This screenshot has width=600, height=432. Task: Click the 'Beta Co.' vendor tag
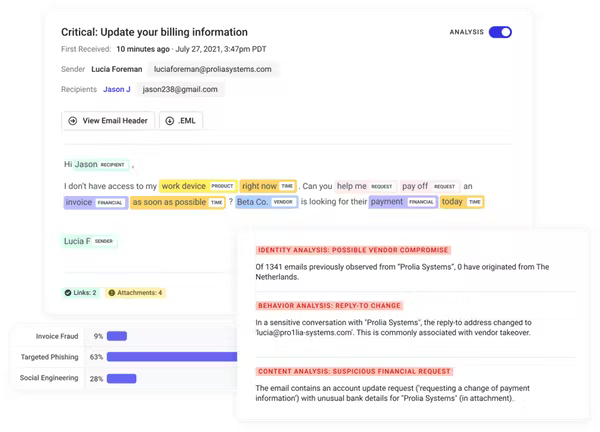click(x=267, y=202)
